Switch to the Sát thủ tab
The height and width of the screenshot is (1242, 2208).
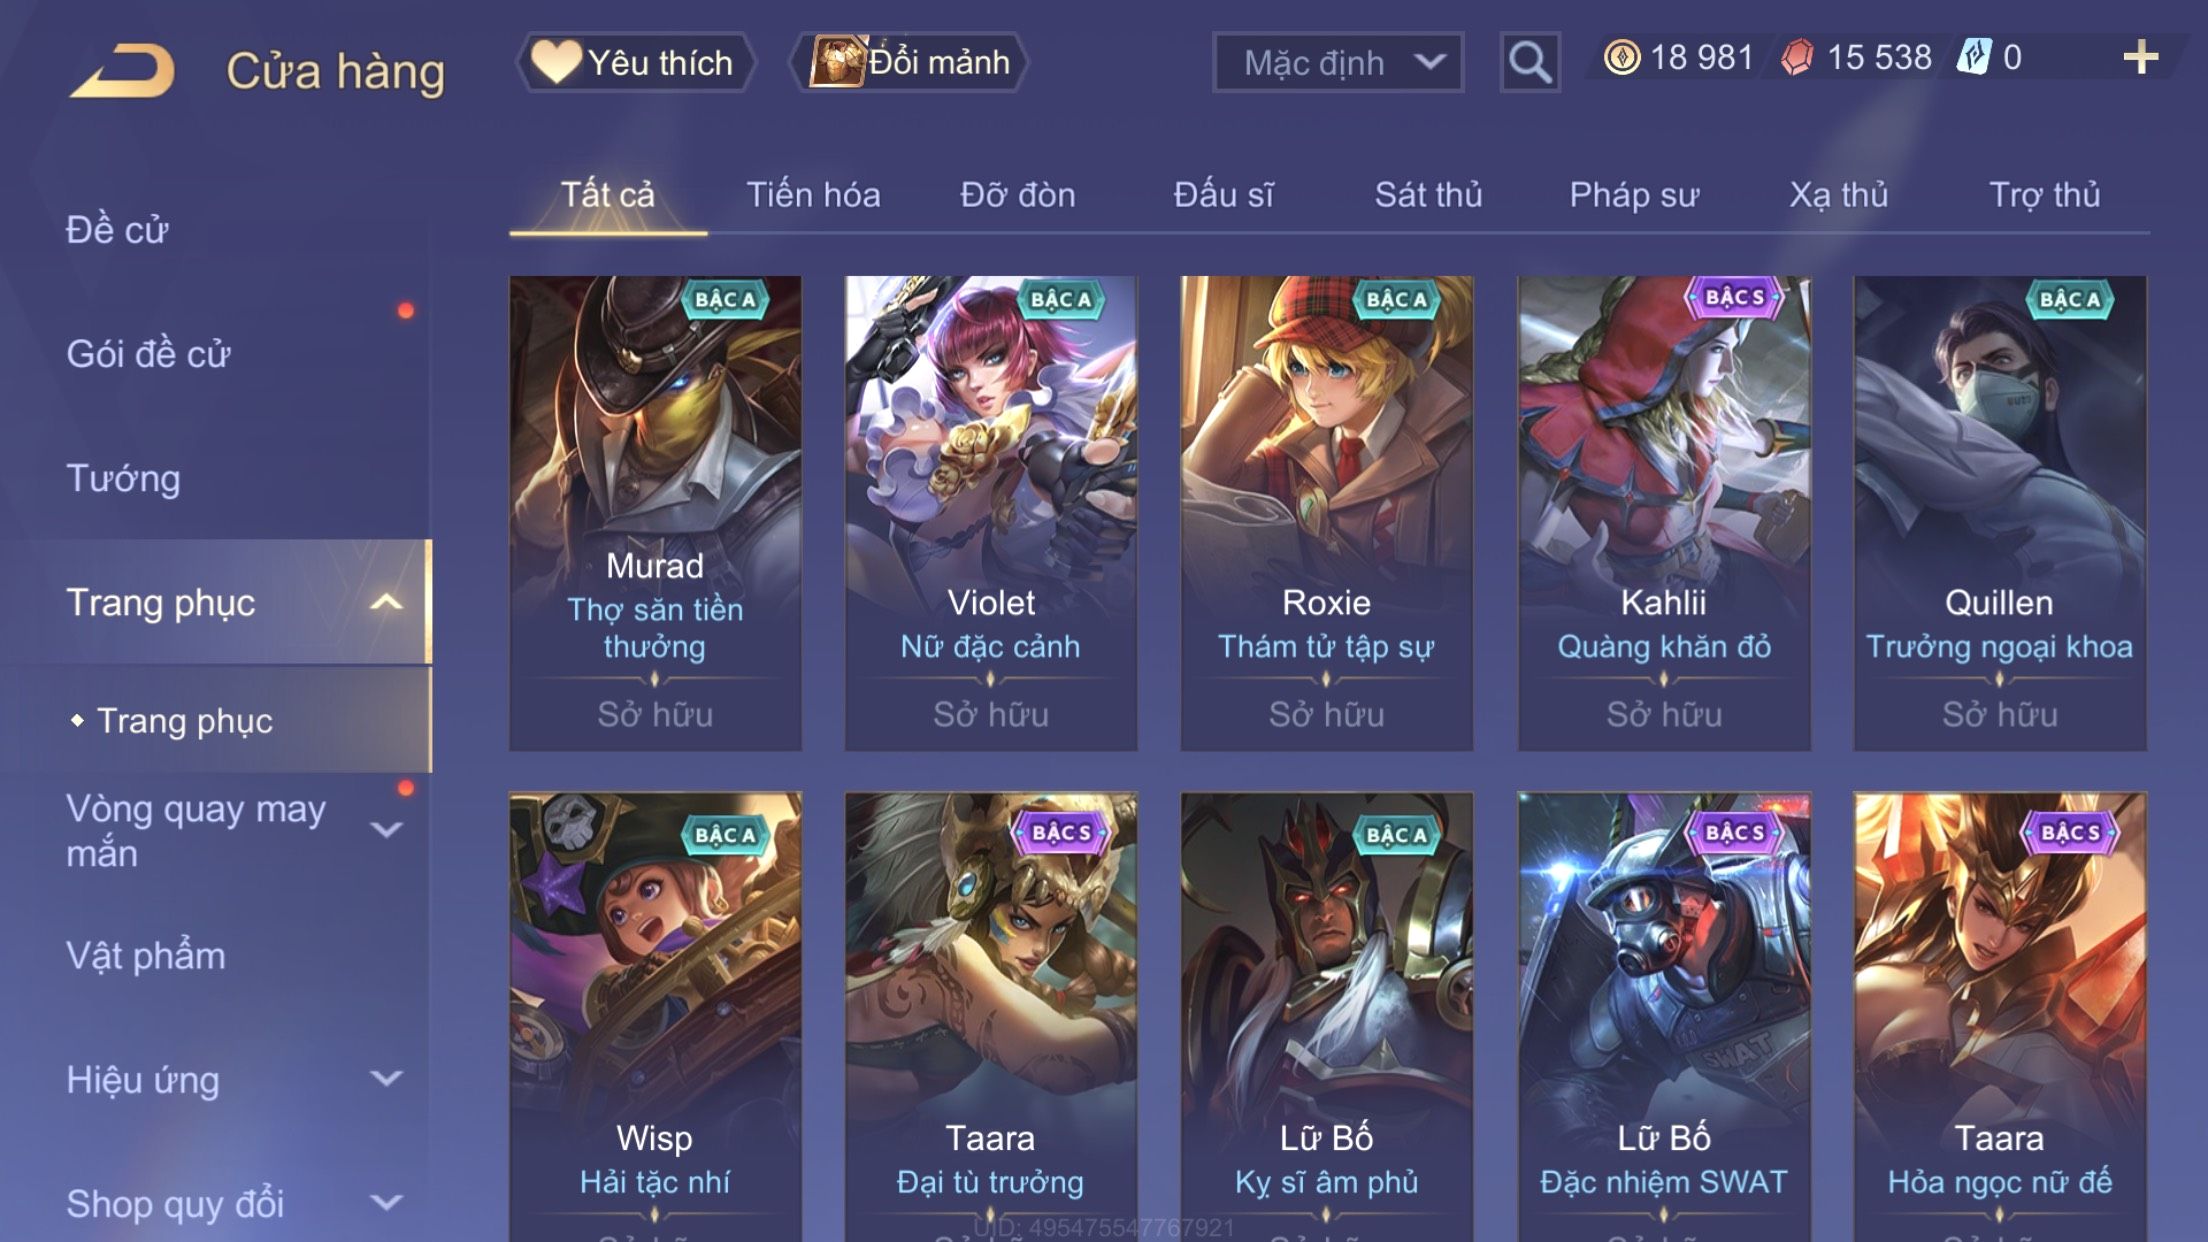click(x=1428, y=195)
